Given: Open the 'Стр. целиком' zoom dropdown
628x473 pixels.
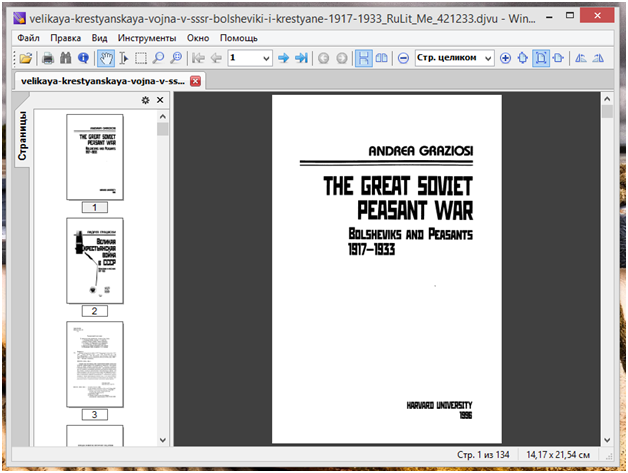Looking at the screenshot, I should click(x=488, y=58).
